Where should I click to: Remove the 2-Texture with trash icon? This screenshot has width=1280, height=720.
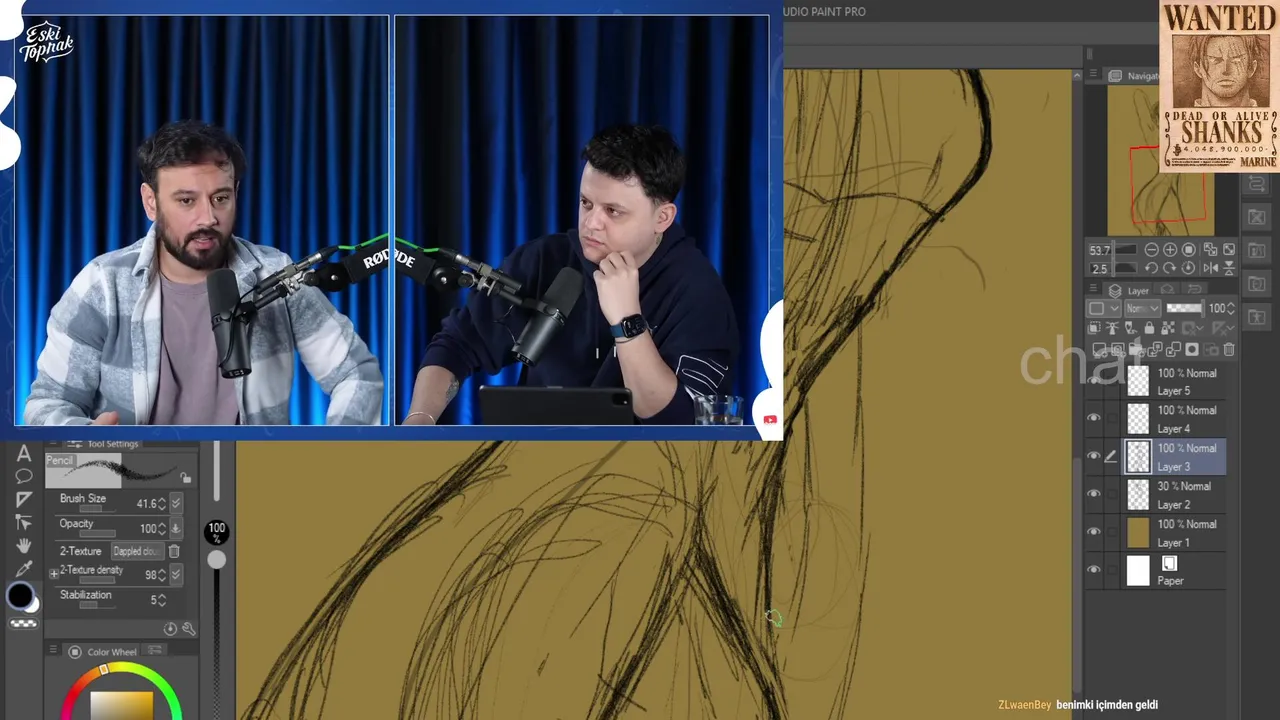tap(174, 551)
